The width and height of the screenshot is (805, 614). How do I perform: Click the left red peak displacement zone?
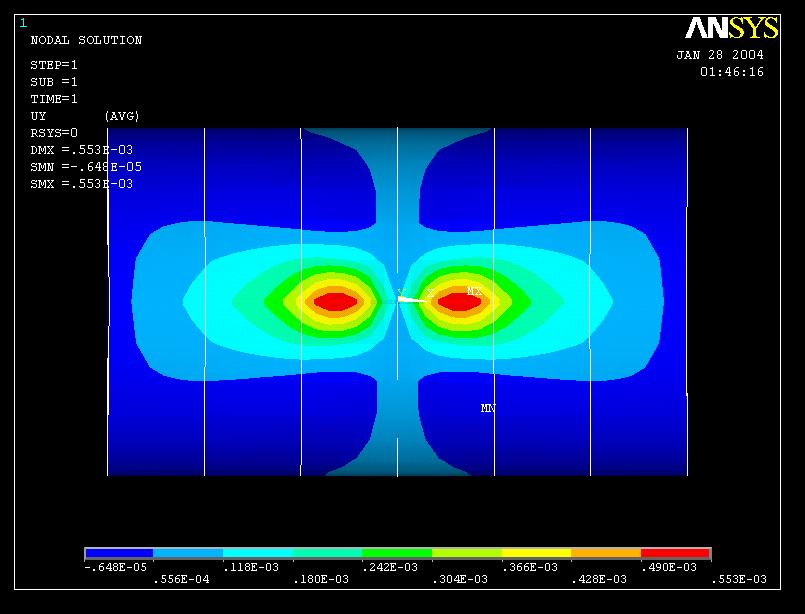335,302
